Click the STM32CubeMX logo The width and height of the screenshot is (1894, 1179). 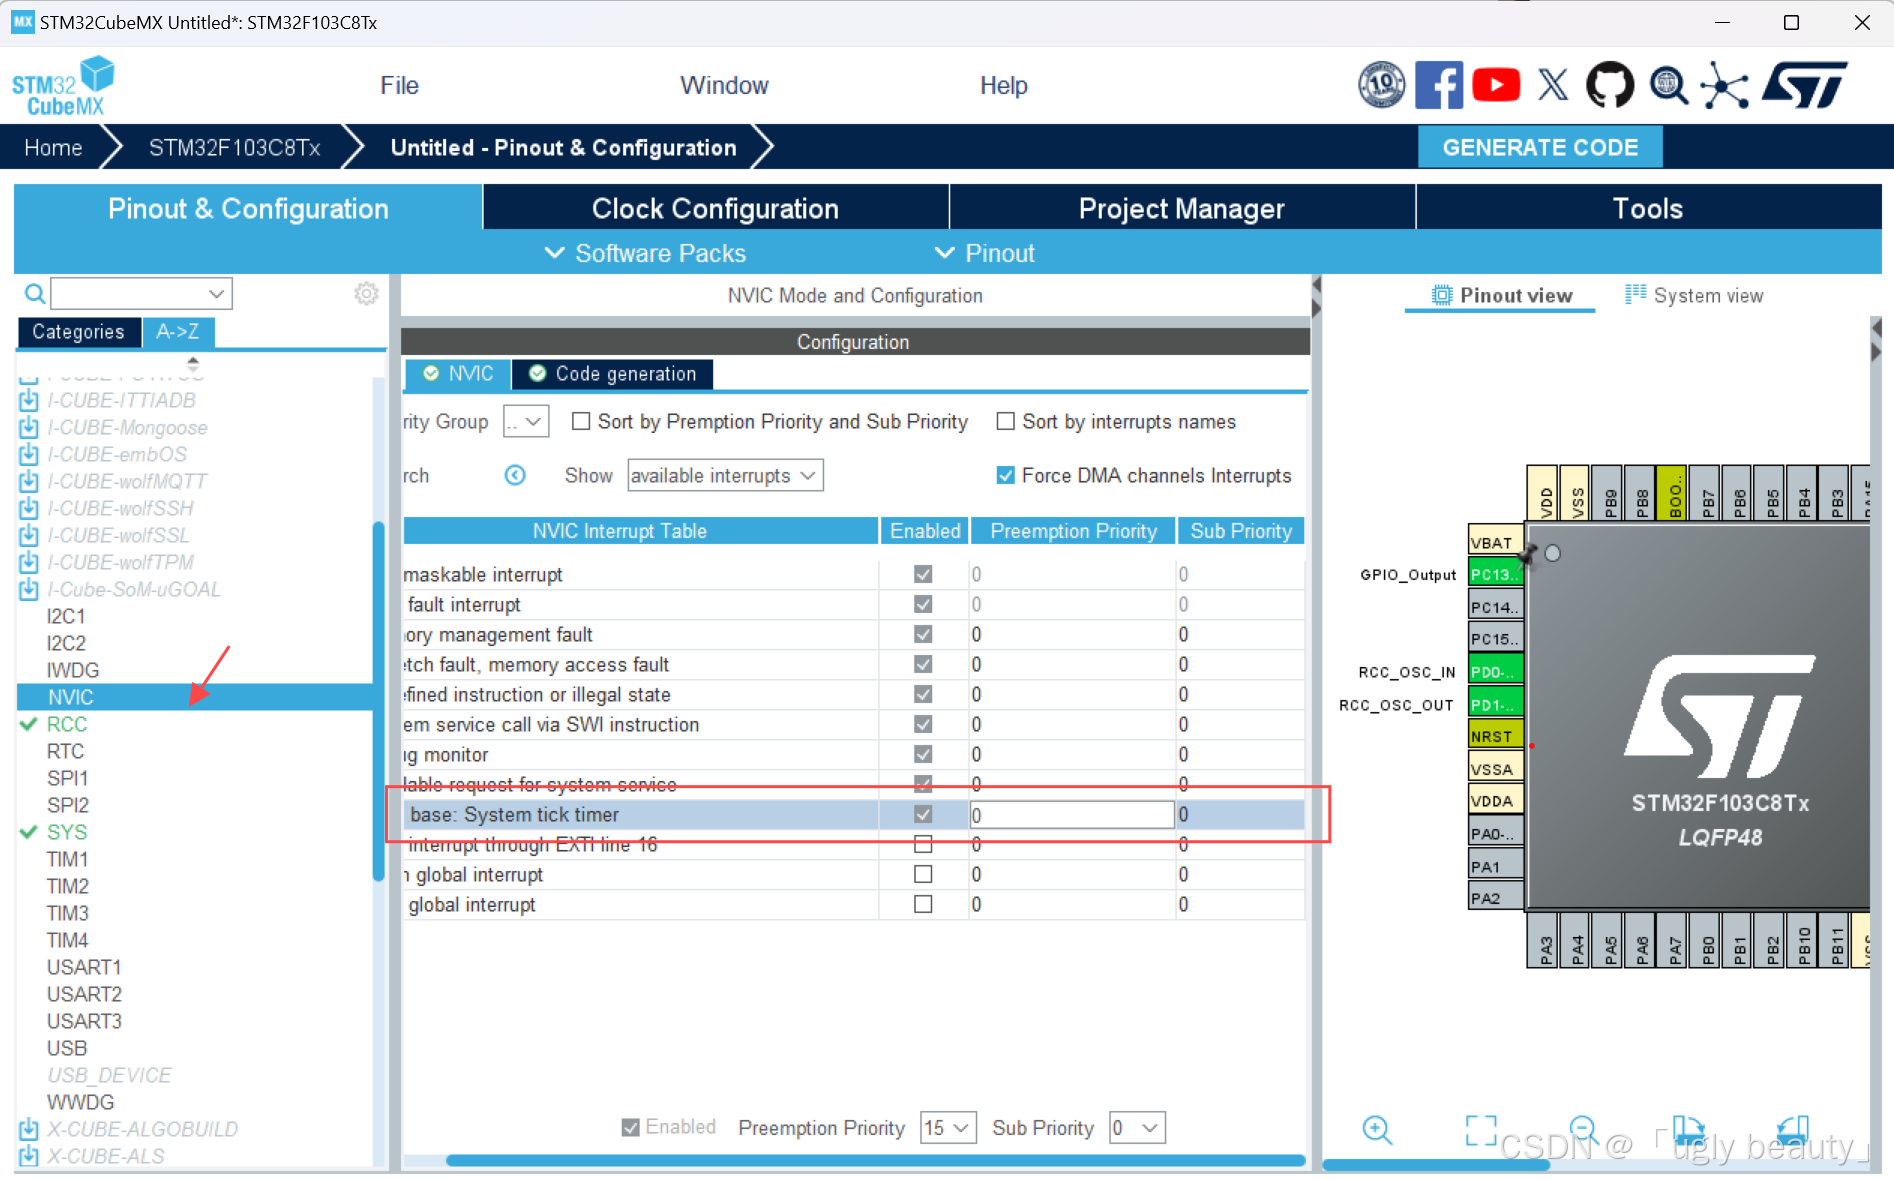coord(63,86)
